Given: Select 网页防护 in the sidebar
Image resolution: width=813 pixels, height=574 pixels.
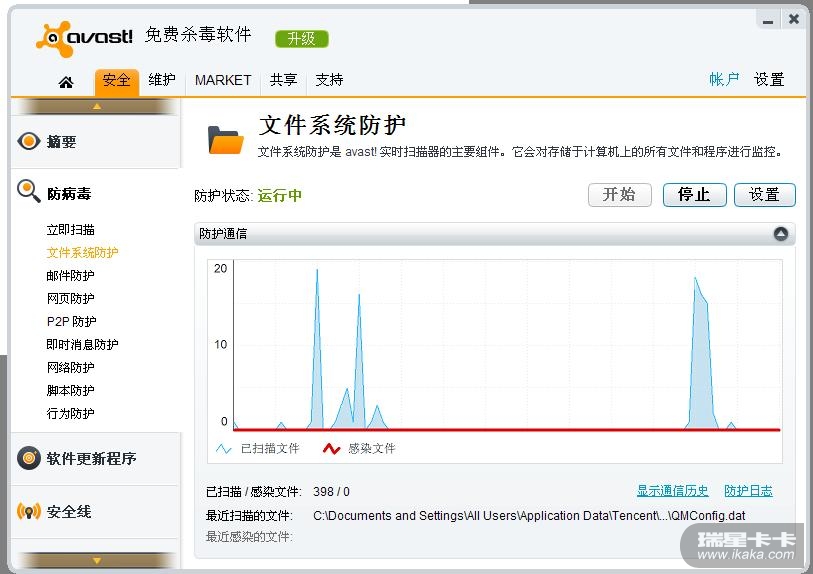Looking at the screenshot, I should [71, 298].
